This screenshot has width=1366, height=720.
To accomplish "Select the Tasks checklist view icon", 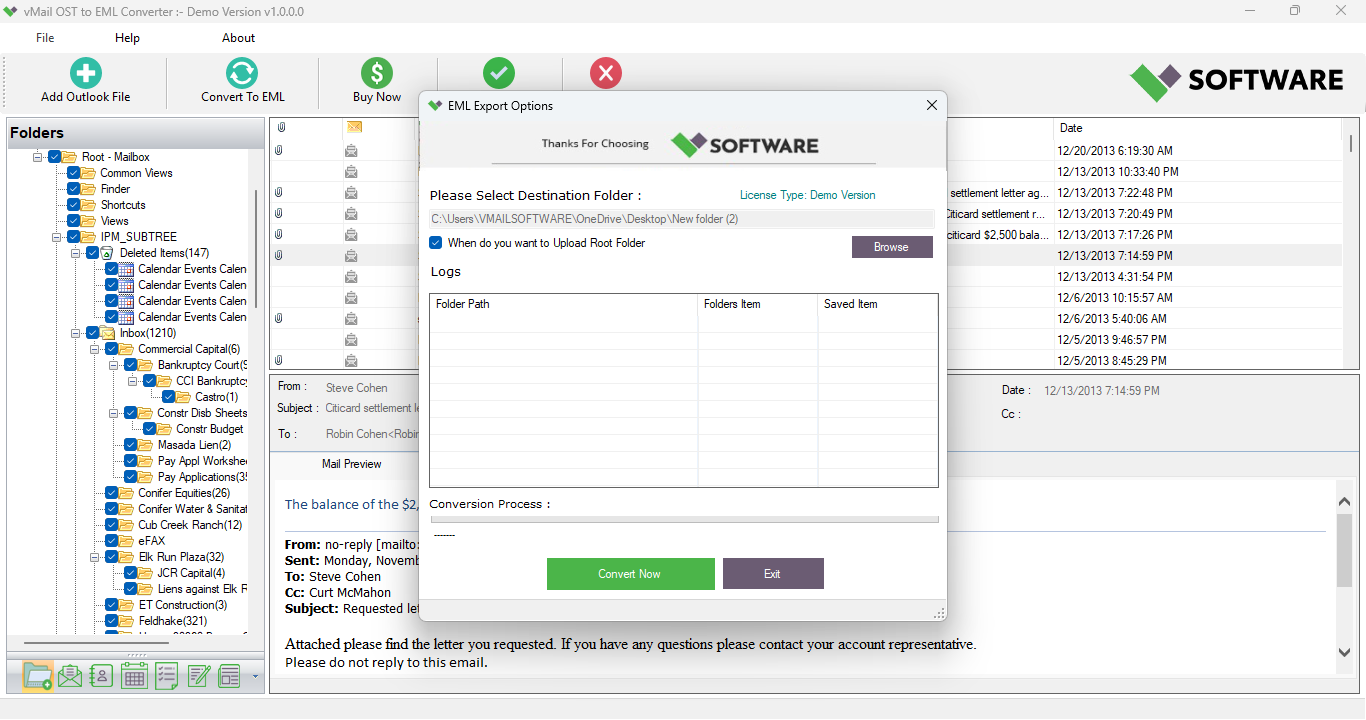I will click(x=166, y=675).
